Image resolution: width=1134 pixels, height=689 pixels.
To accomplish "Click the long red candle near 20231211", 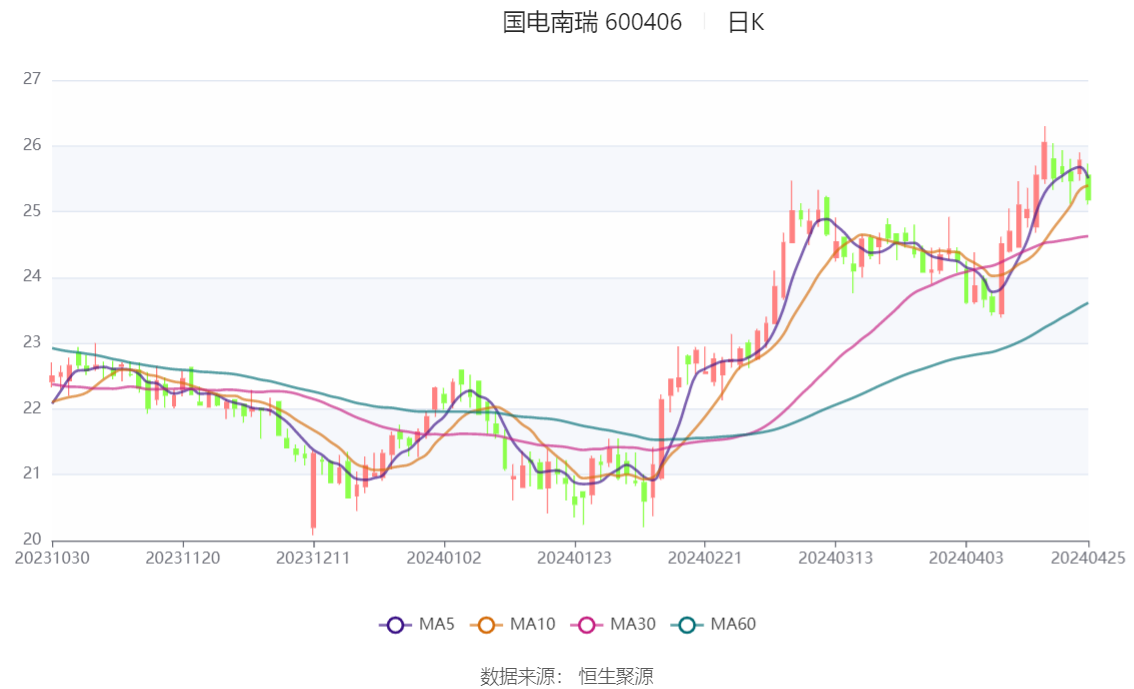I will click(313, 492).
